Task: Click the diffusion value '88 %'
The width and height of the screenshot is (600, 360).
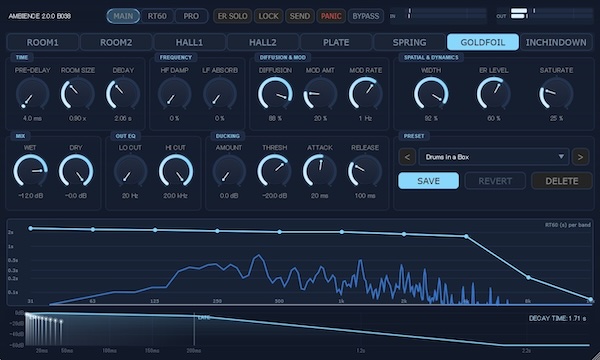Action: click(275, 119)
